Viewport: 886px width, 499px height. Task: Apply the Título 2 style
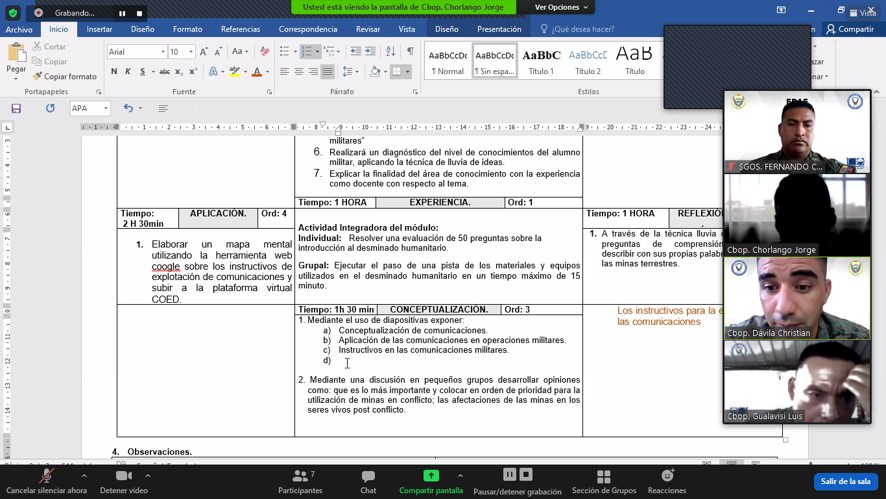pyautogui.click(x=588, y=61)
